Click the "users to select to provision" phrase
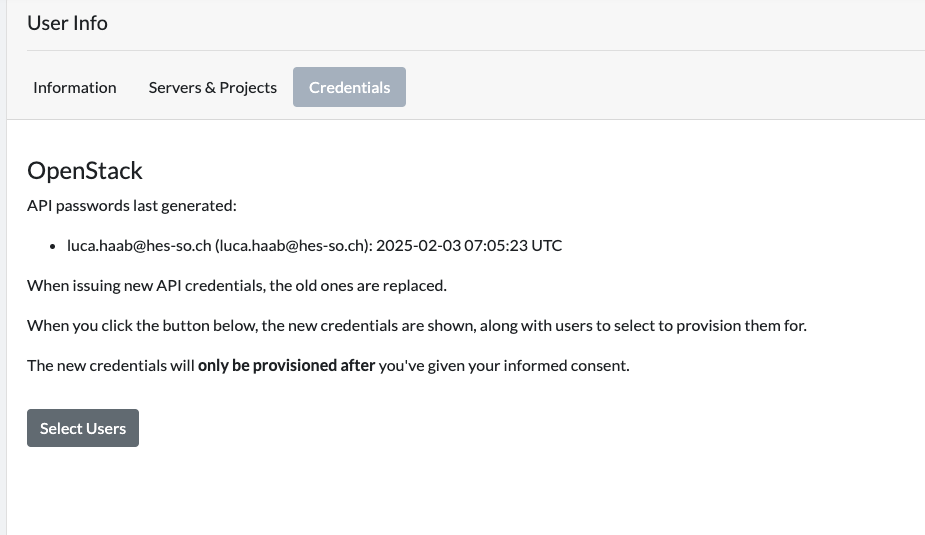The width and height of the screenshot is (925, 535). (685, 325)
